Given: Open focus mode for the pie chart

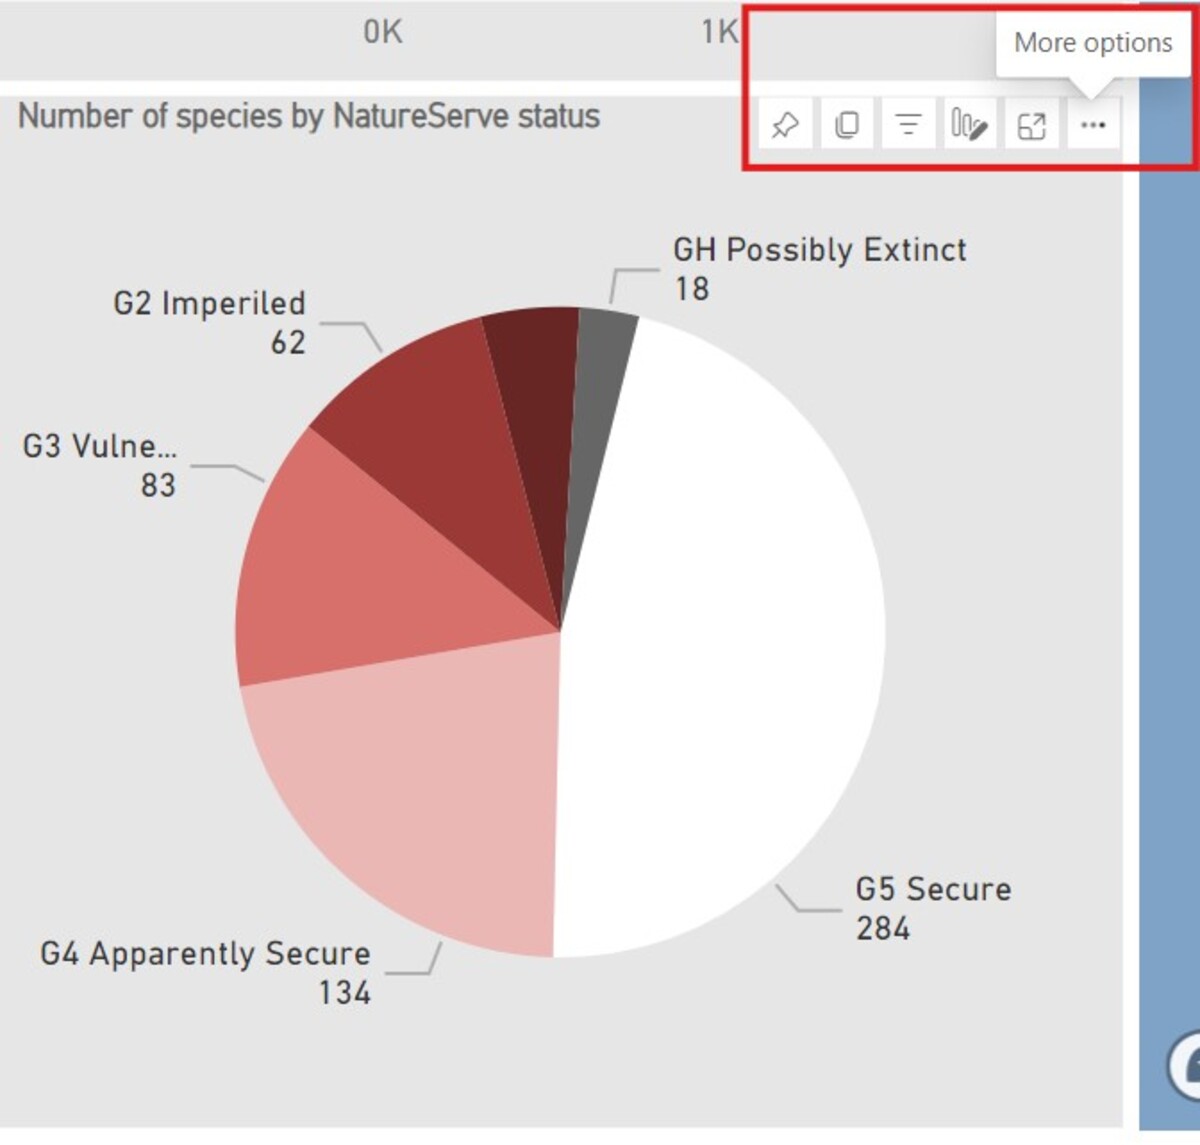Looking at the screenshot, I should (1031, 125).
